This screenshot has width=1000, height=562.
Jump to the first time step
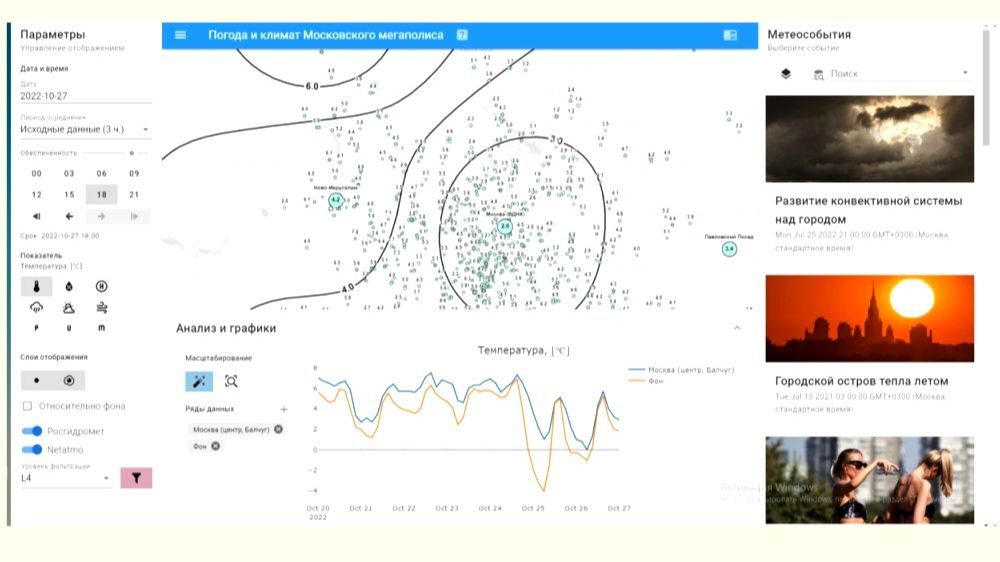36,216
